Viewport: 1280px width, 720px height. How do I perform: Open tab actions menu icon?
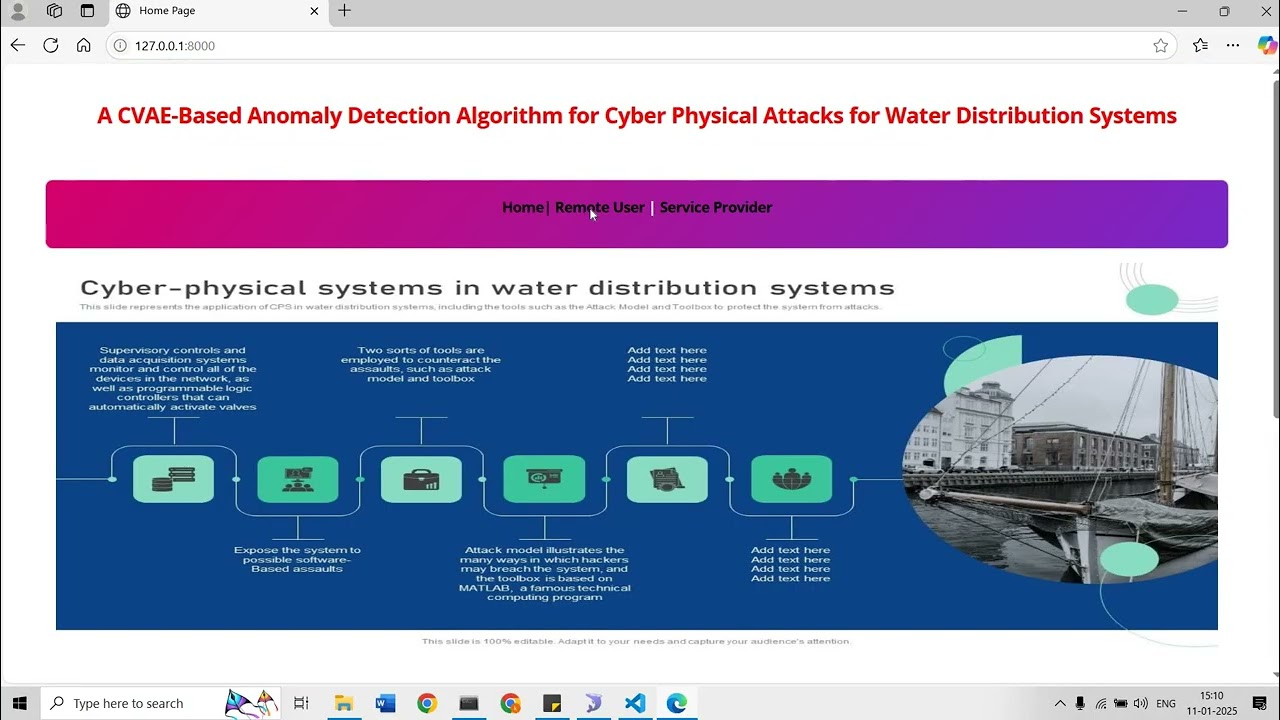87,11
